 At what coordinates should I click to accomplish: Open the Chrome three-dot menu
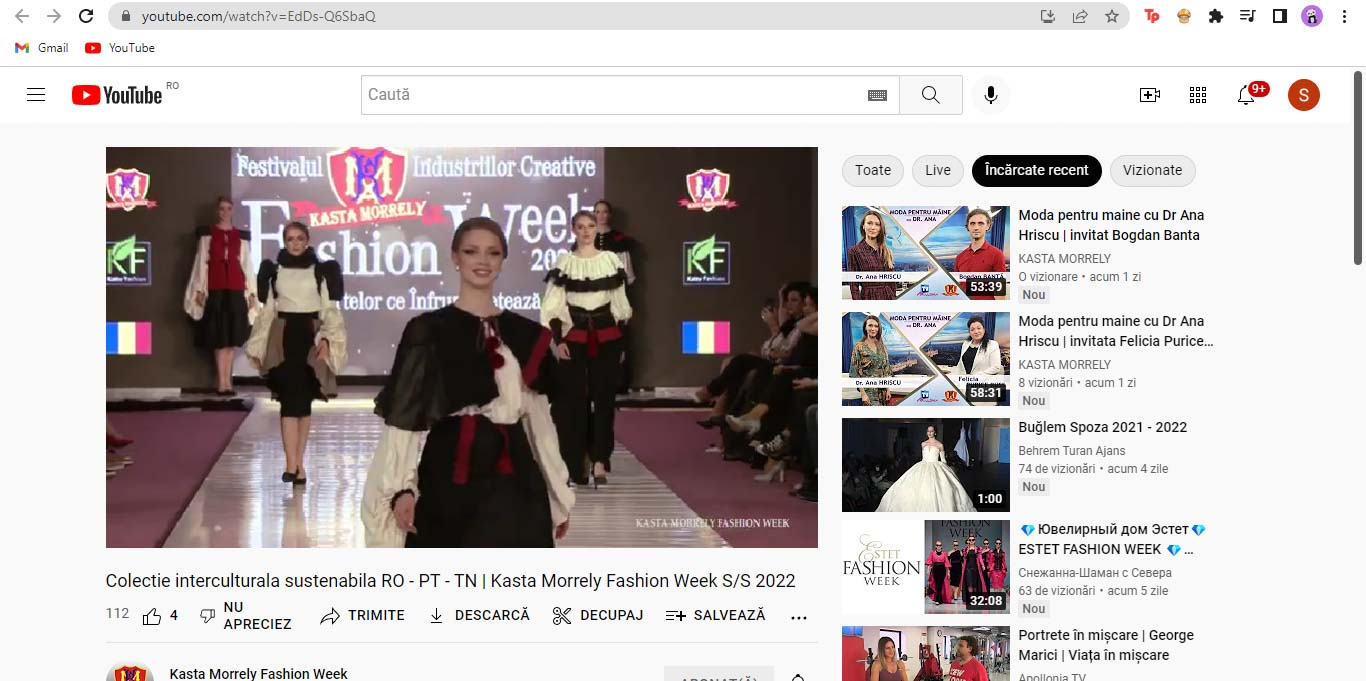pyautogui.click(x=1344, y=16)
